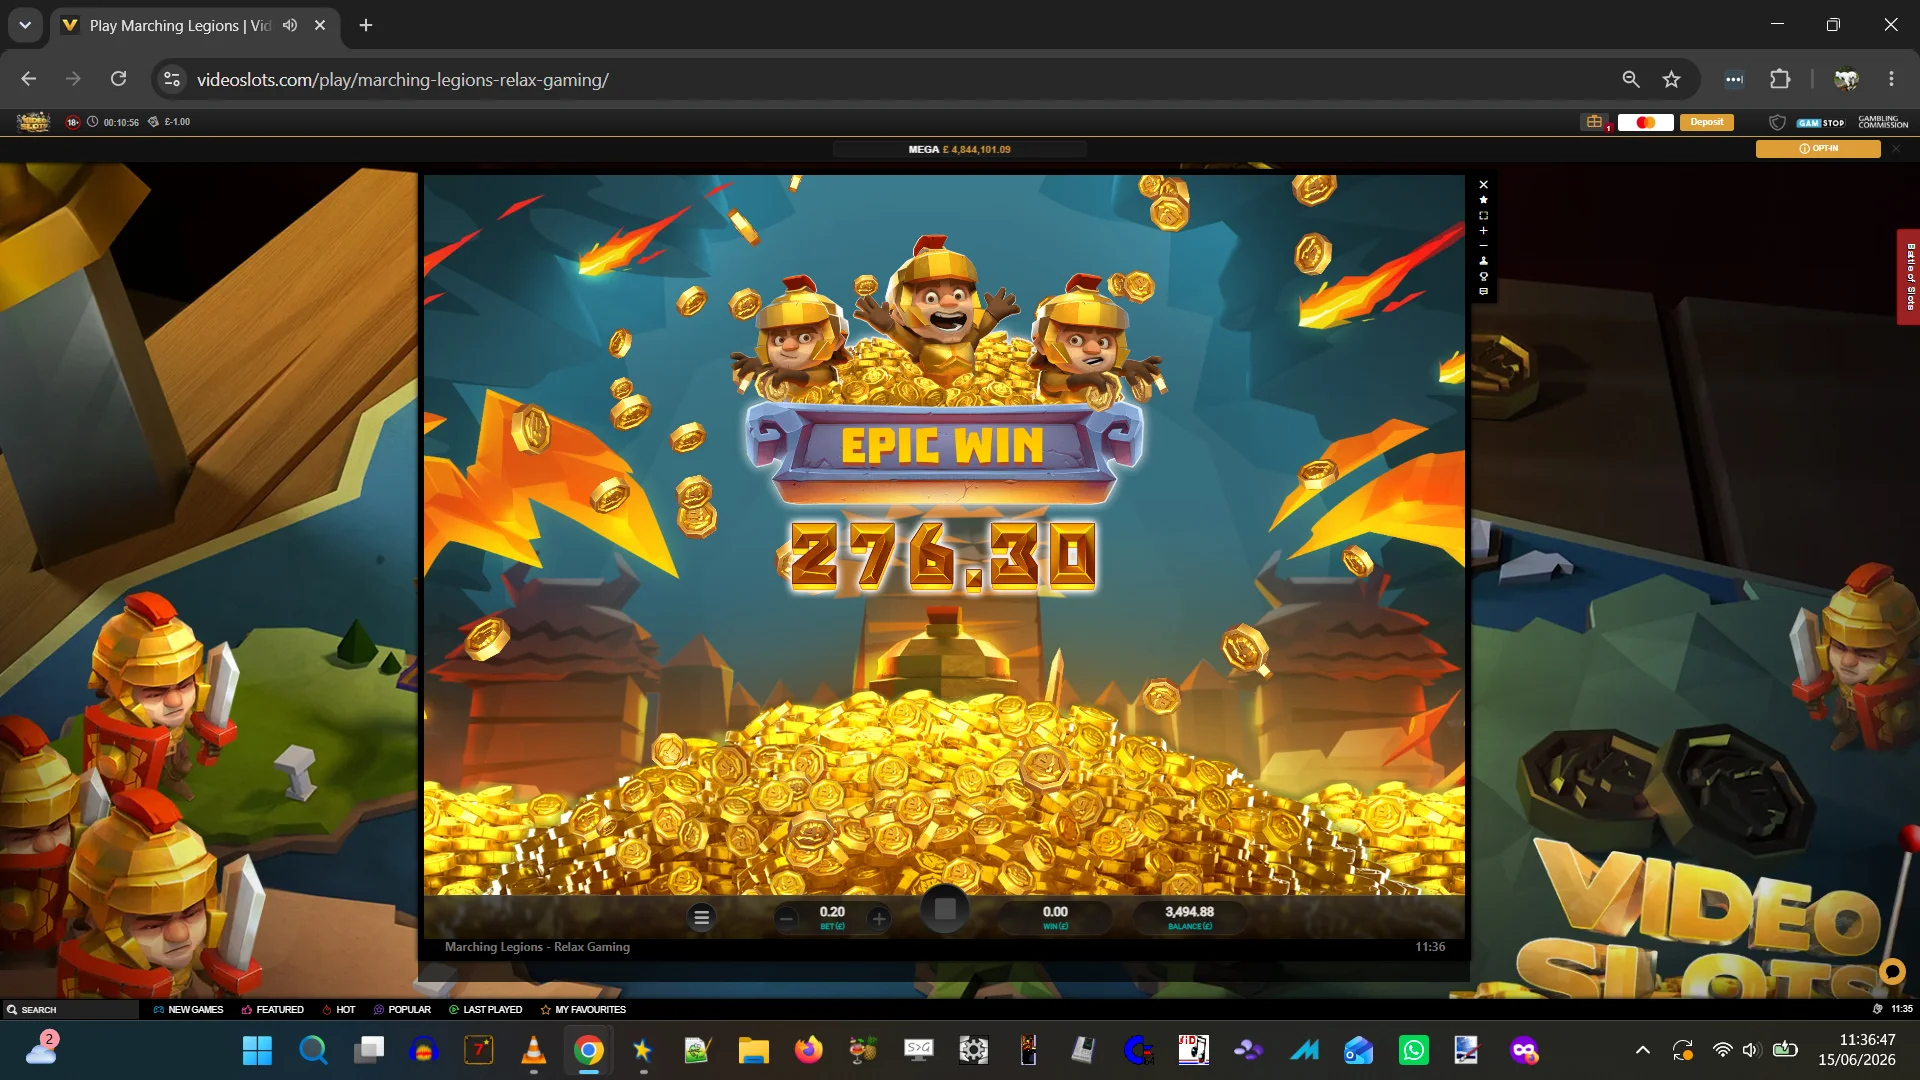Open the New Games category
The width and height of the screenshot is (1920, 1080).
pos(188,1010)
